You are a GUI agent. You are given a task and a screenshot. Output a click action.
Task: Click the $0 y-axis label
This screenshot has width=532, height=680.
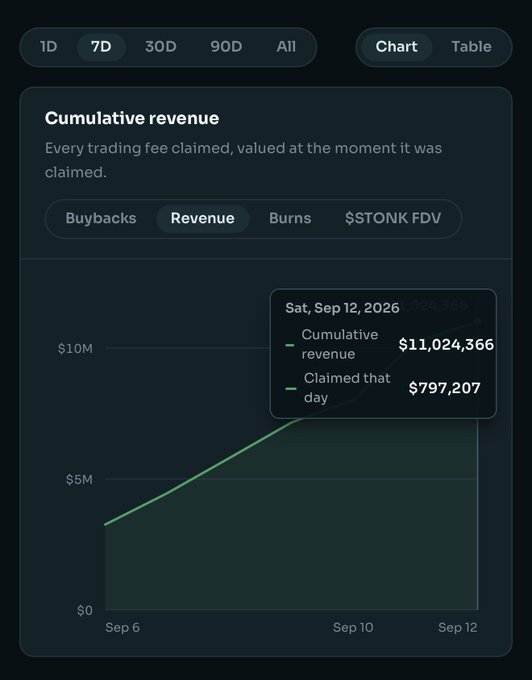[x=85, y=611]
